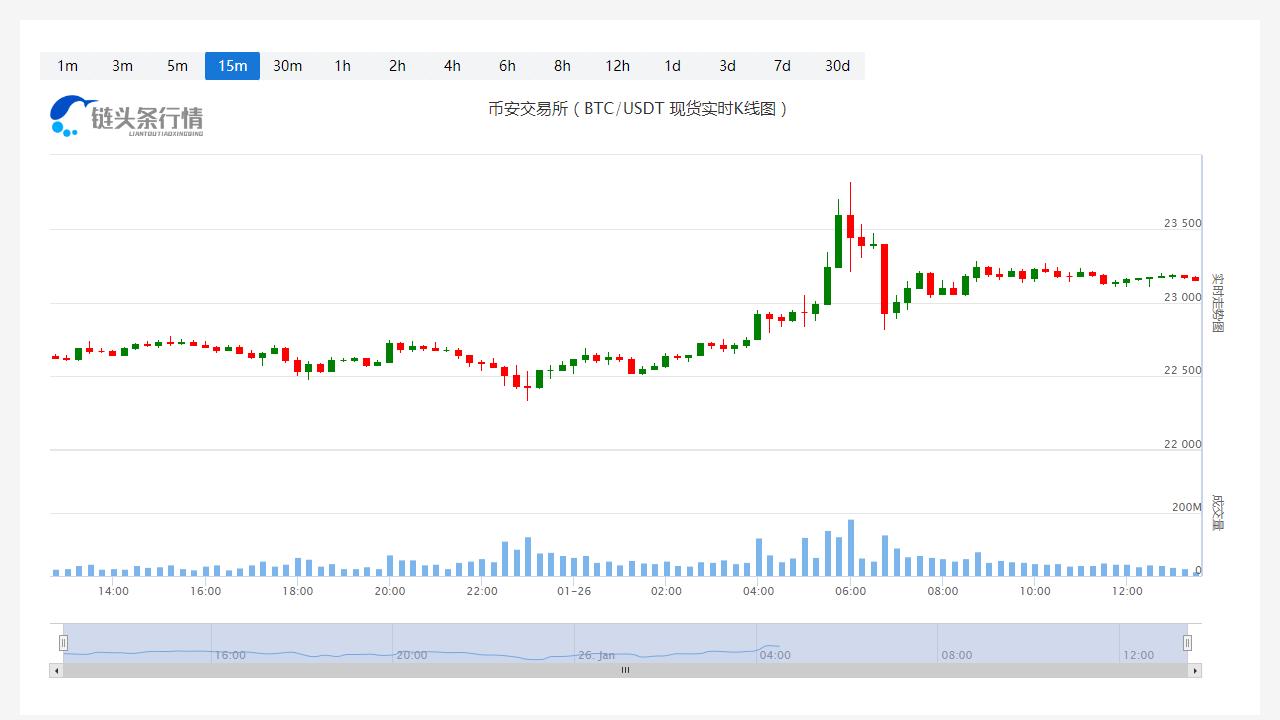Click the tallest volume bar at 06:00

click(851, 548)
